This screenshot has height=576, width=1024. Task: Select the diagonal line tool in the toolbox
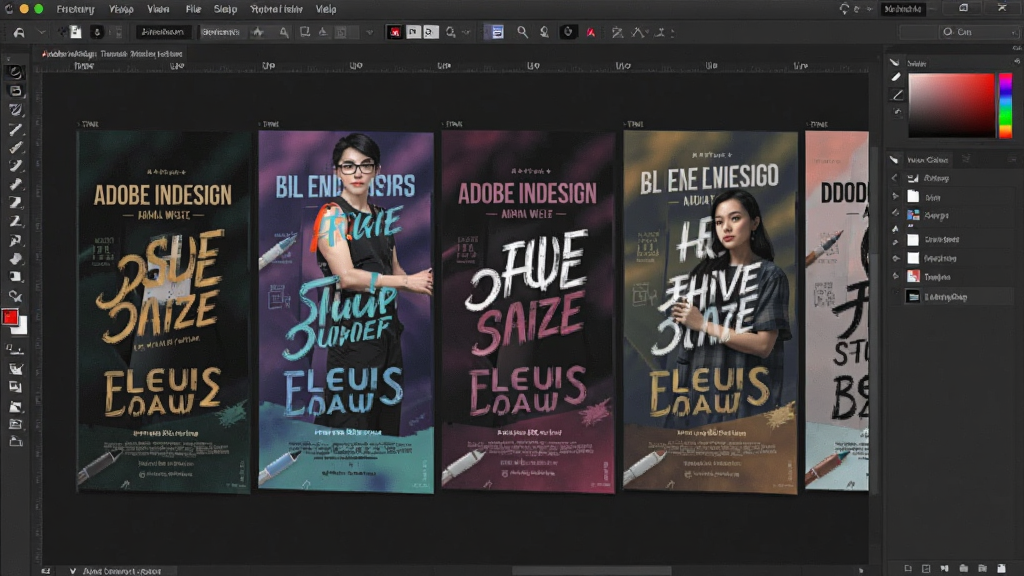(16, 129)
